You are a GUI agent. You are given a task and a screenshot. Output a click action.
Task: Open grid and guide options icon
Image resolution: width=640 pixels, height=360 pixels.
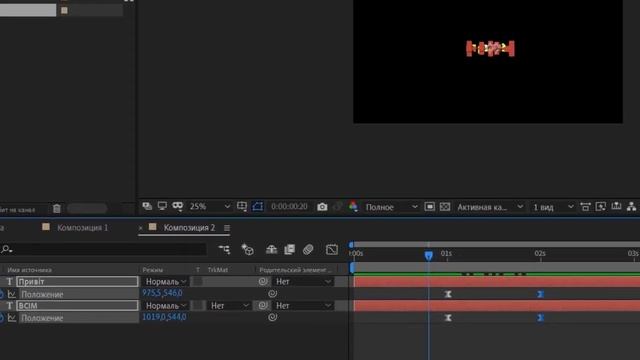242,207
